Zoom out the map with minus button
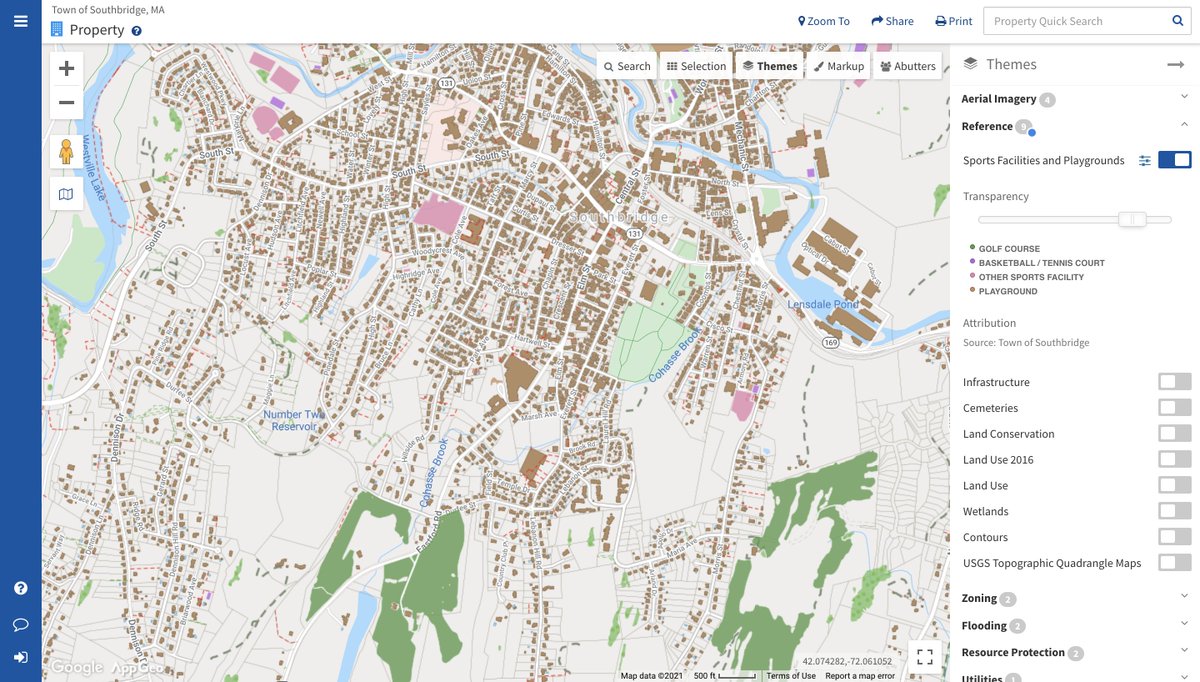Screen dimensions: 1200x682 67,102
